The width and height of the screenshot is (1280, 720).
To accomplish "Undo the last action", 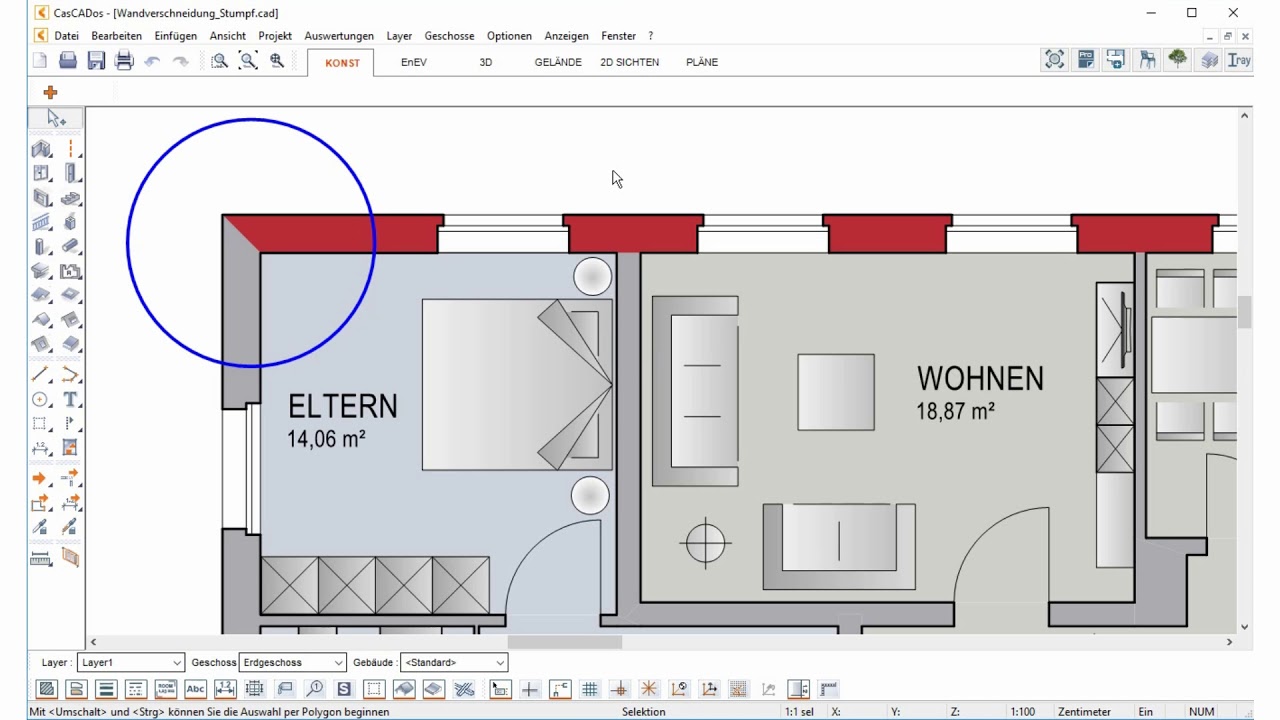I will coord(152,61).
